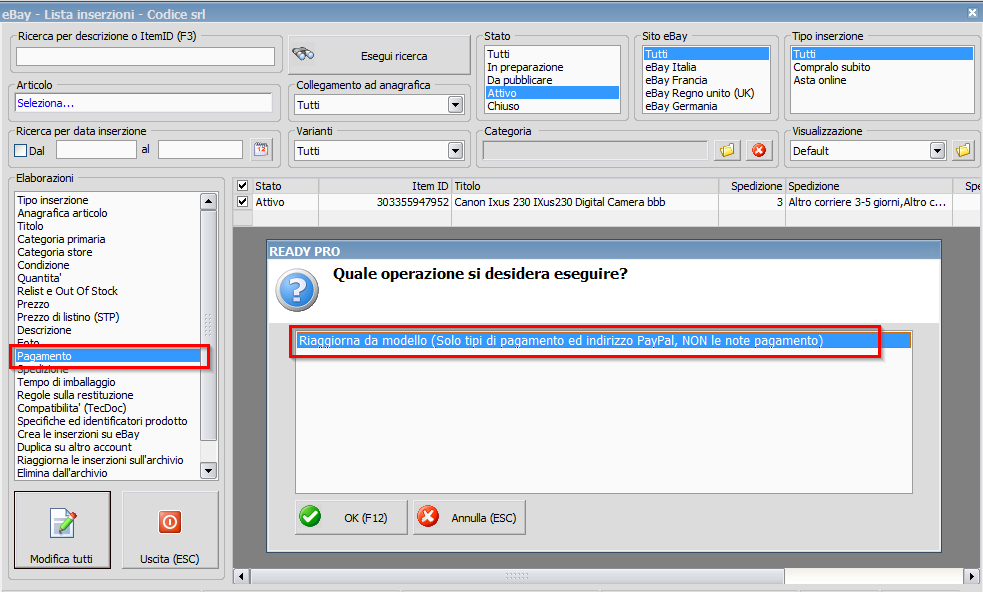
Task: Select Tutti in the Stato list
Action: coord(552,54)
